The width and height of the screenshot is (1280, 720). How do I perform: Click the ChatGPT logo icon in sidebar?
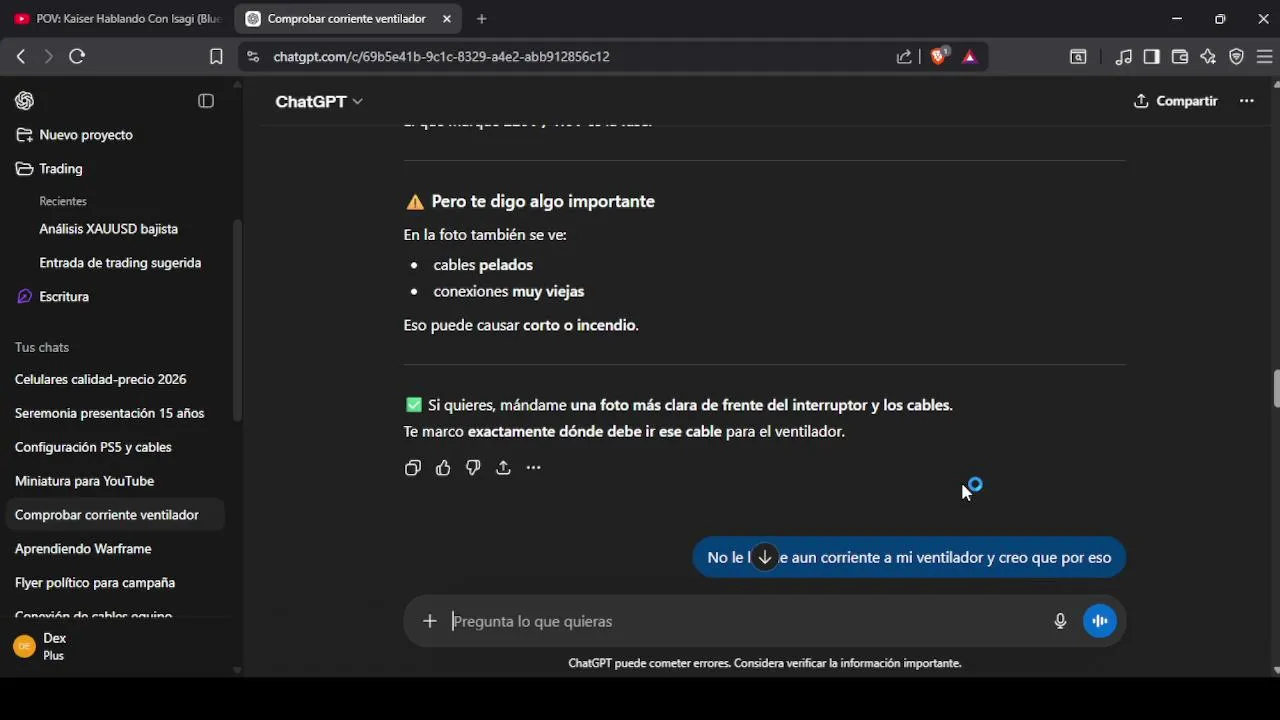click(x=24, y=101)
